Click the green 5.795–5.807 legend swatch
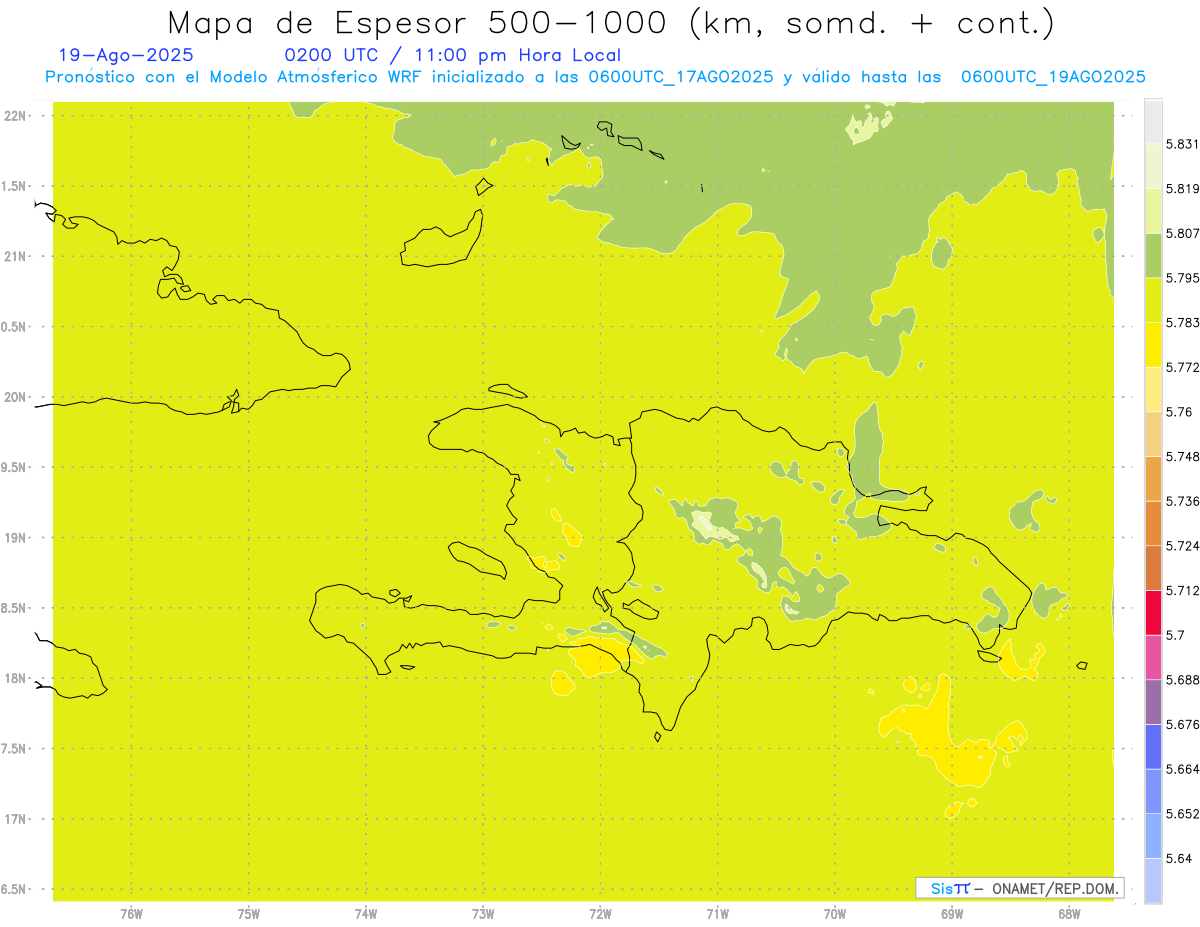The height and width of the screenshot is (927, 1200). 1153,255
